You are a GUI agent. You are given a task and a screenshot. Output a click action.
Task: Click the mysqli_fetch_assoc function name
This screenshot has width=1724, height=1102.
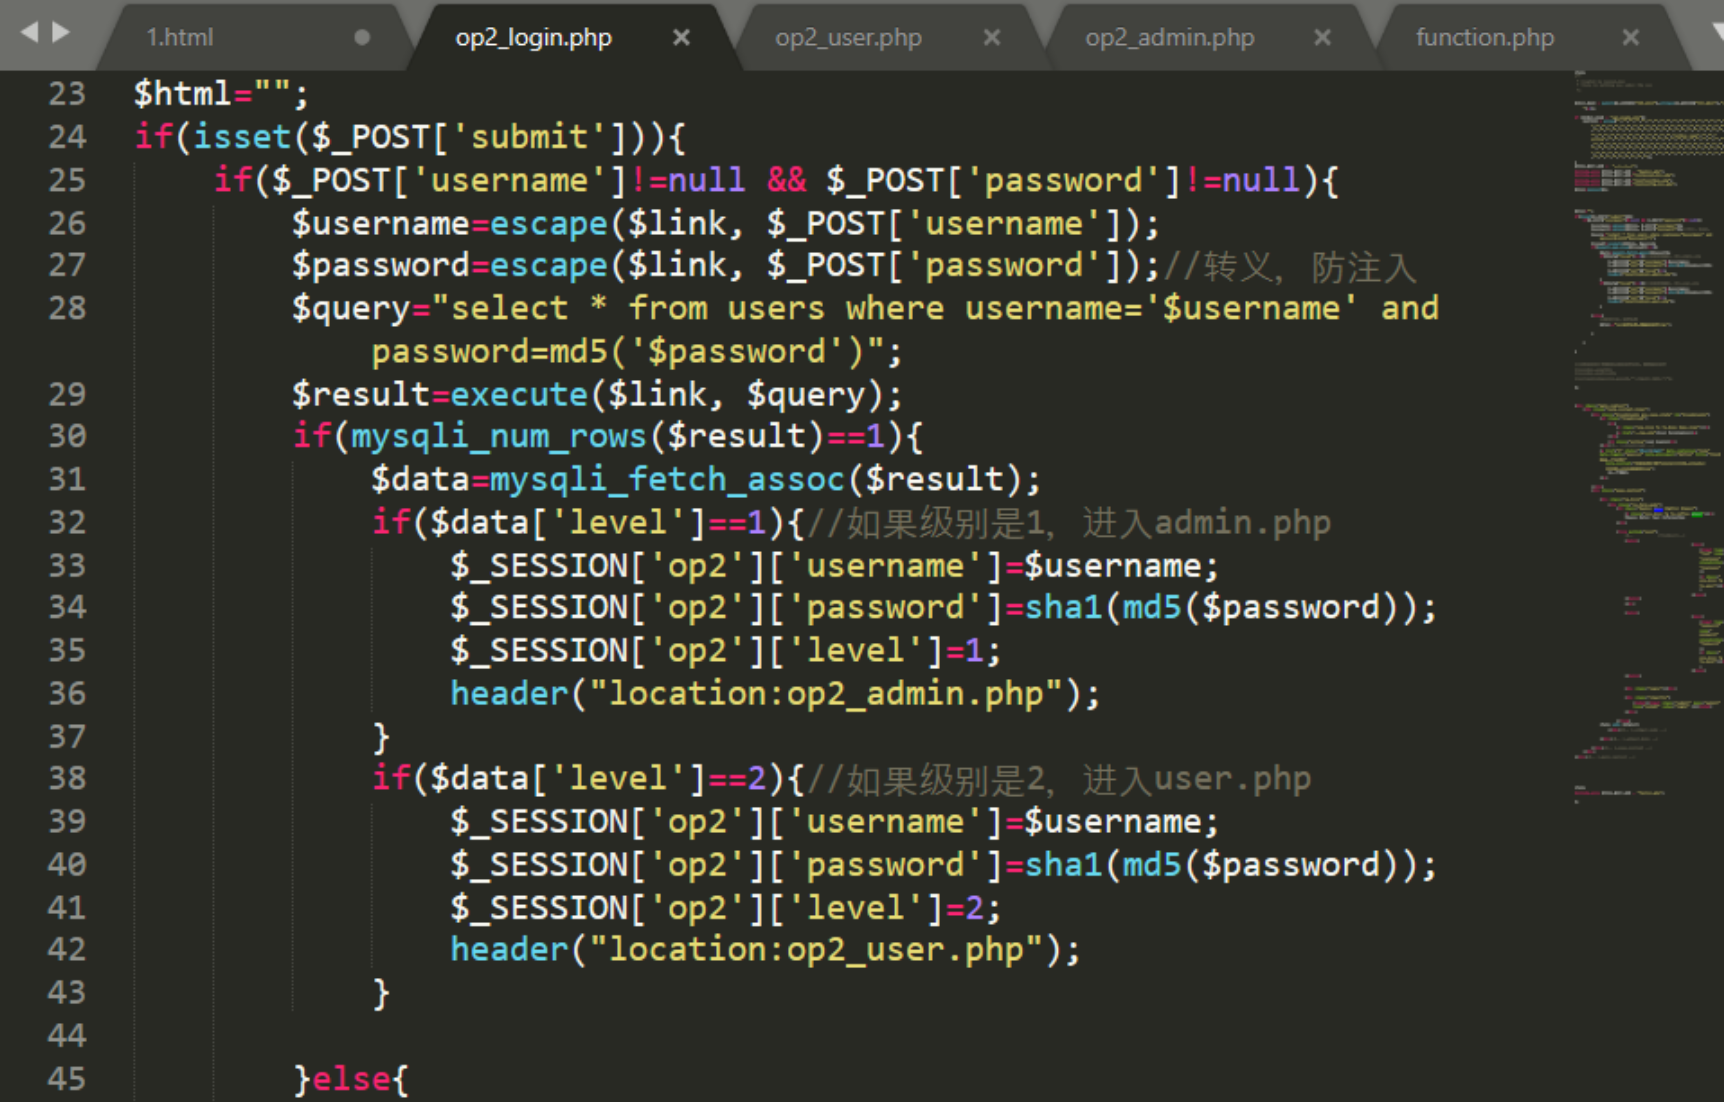point(667,479)
